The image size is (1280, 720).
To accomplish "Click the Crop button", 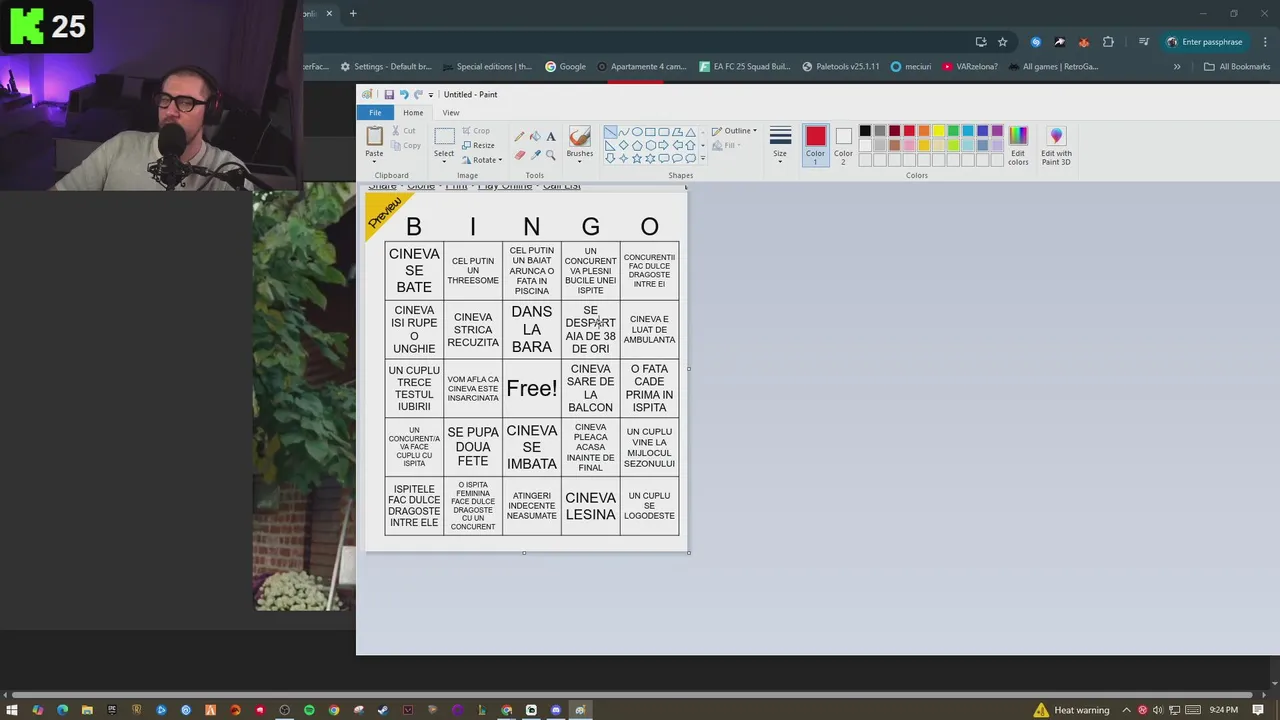I will tap(476, 131).
